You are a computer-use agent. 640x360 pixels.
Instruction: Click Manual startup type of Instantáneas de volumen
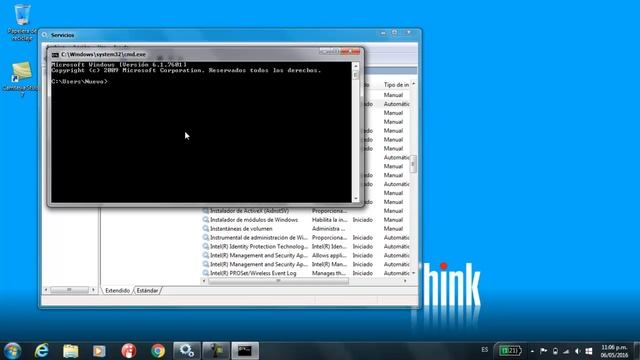coord(393,229)
